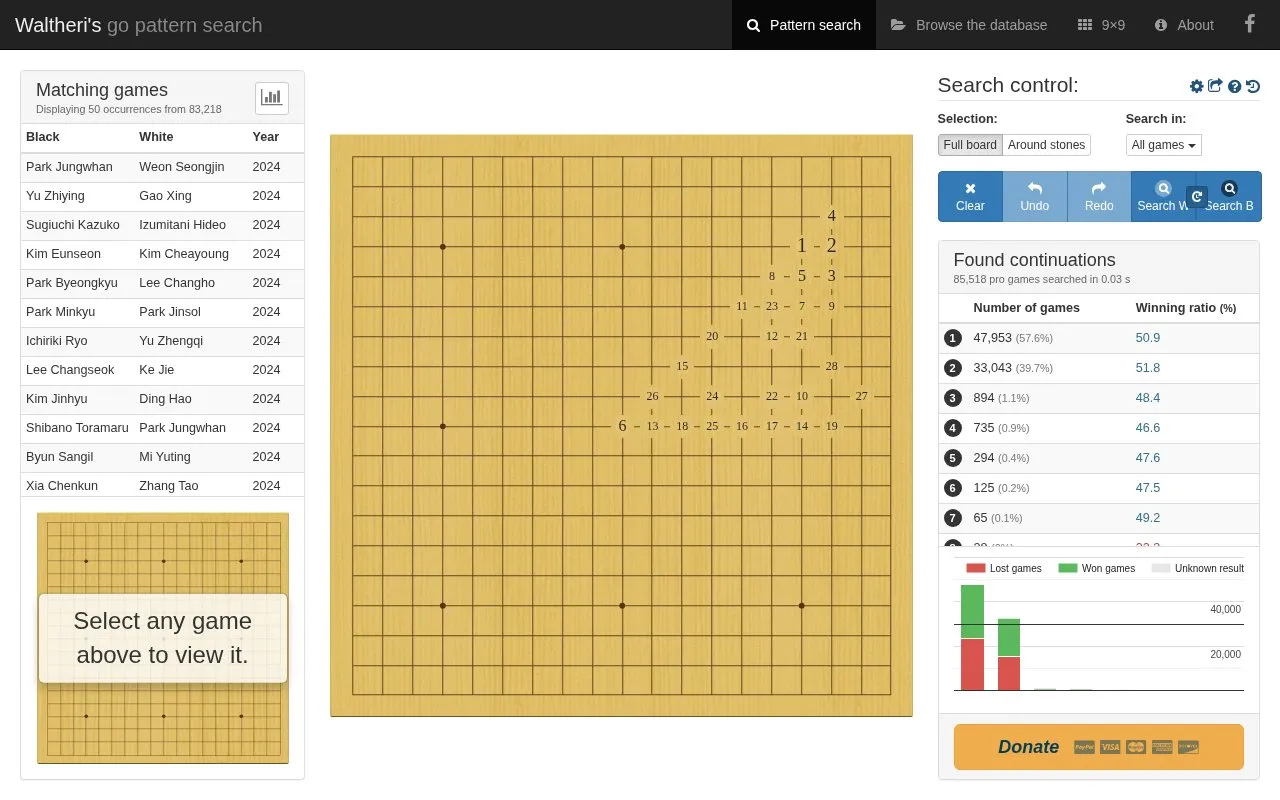Open the Pattern search tab
This screenshot has width=1280, height=800.
click(804, 25)
